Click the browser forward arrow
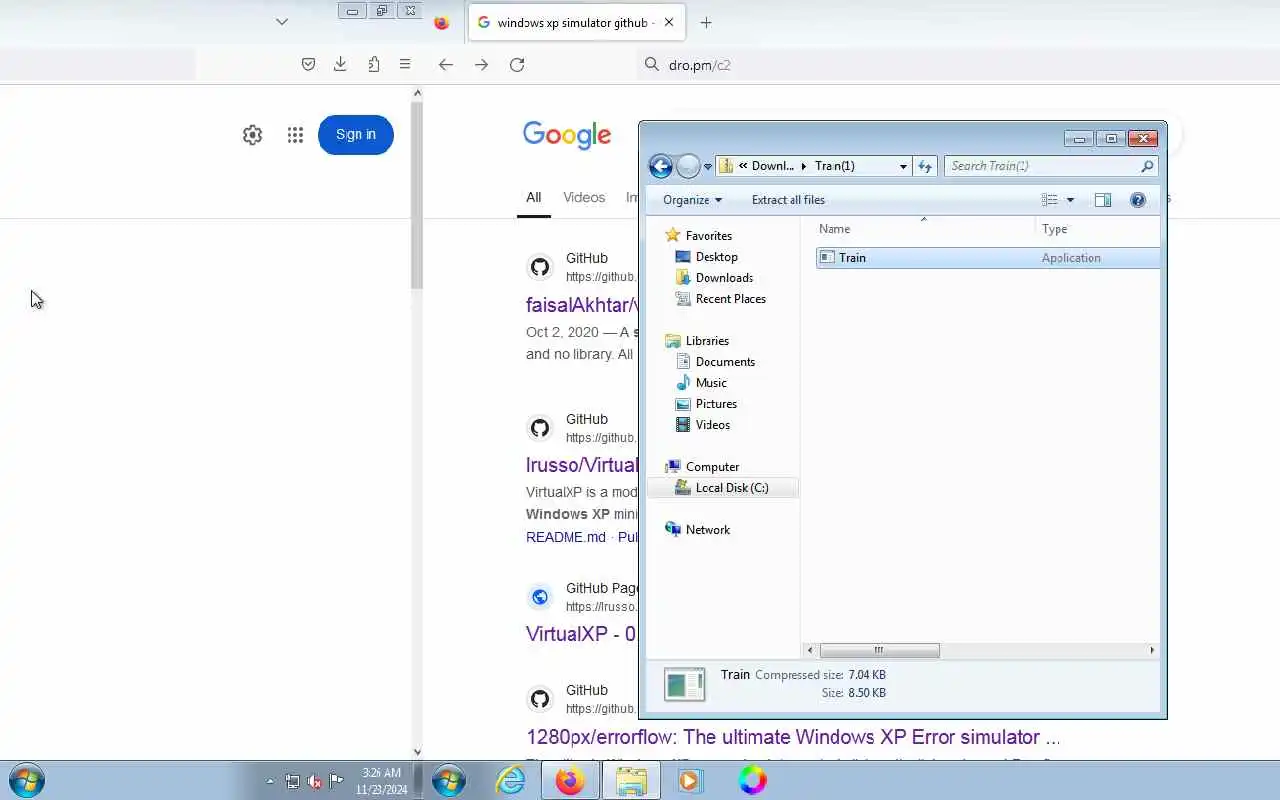This screenshot has height=800, width=1280. click(481, 64)
